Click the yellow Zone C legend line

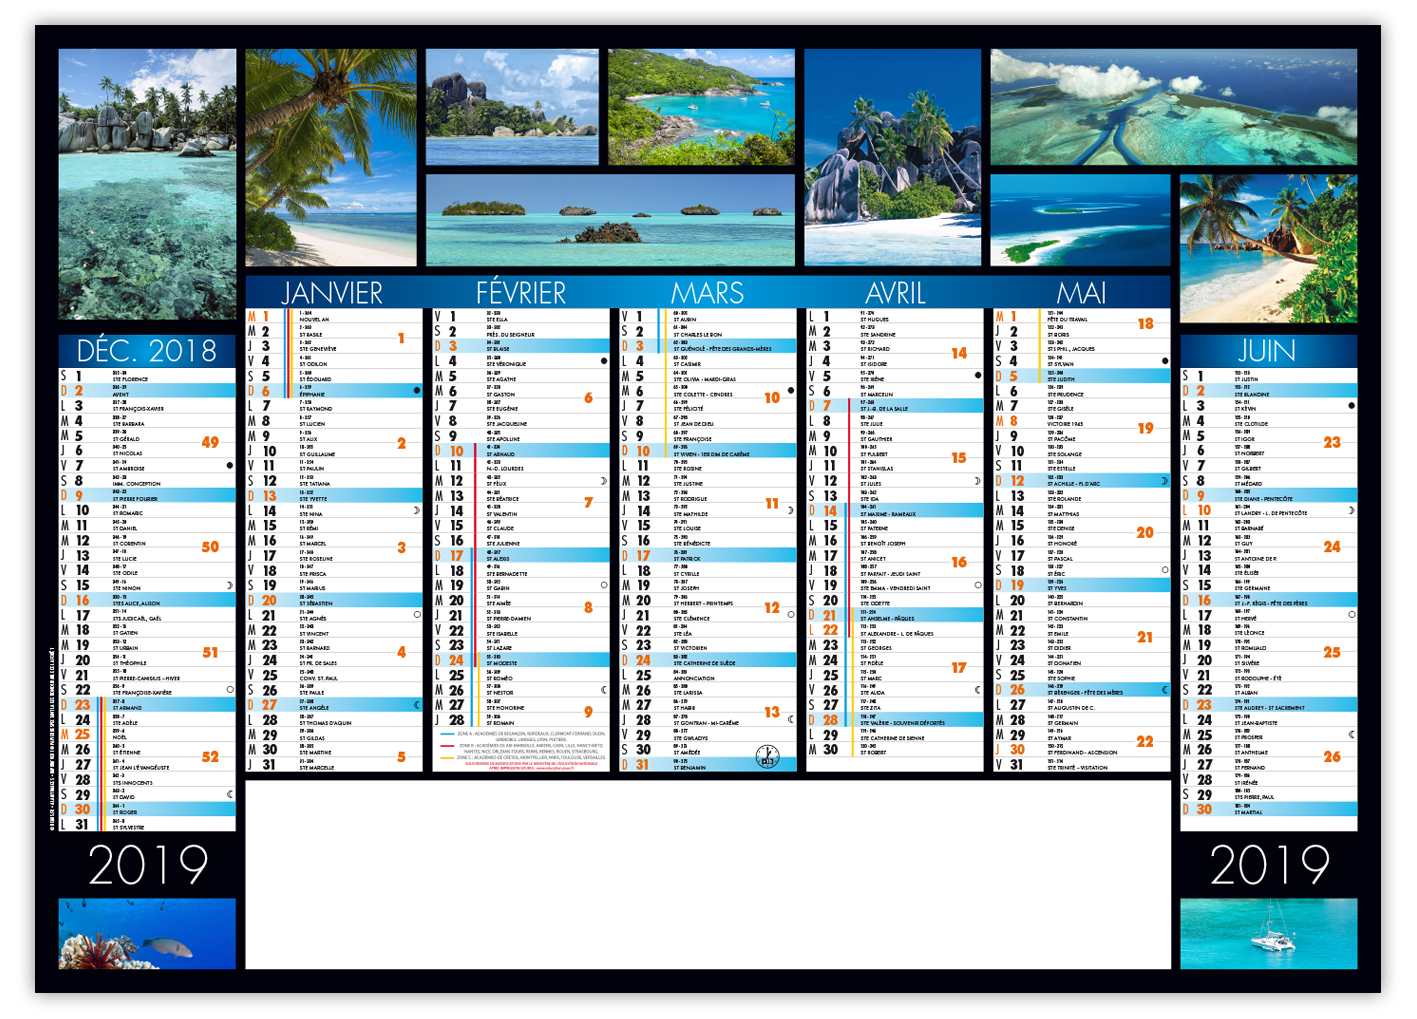pyautogui.click(x=447, y=758)
